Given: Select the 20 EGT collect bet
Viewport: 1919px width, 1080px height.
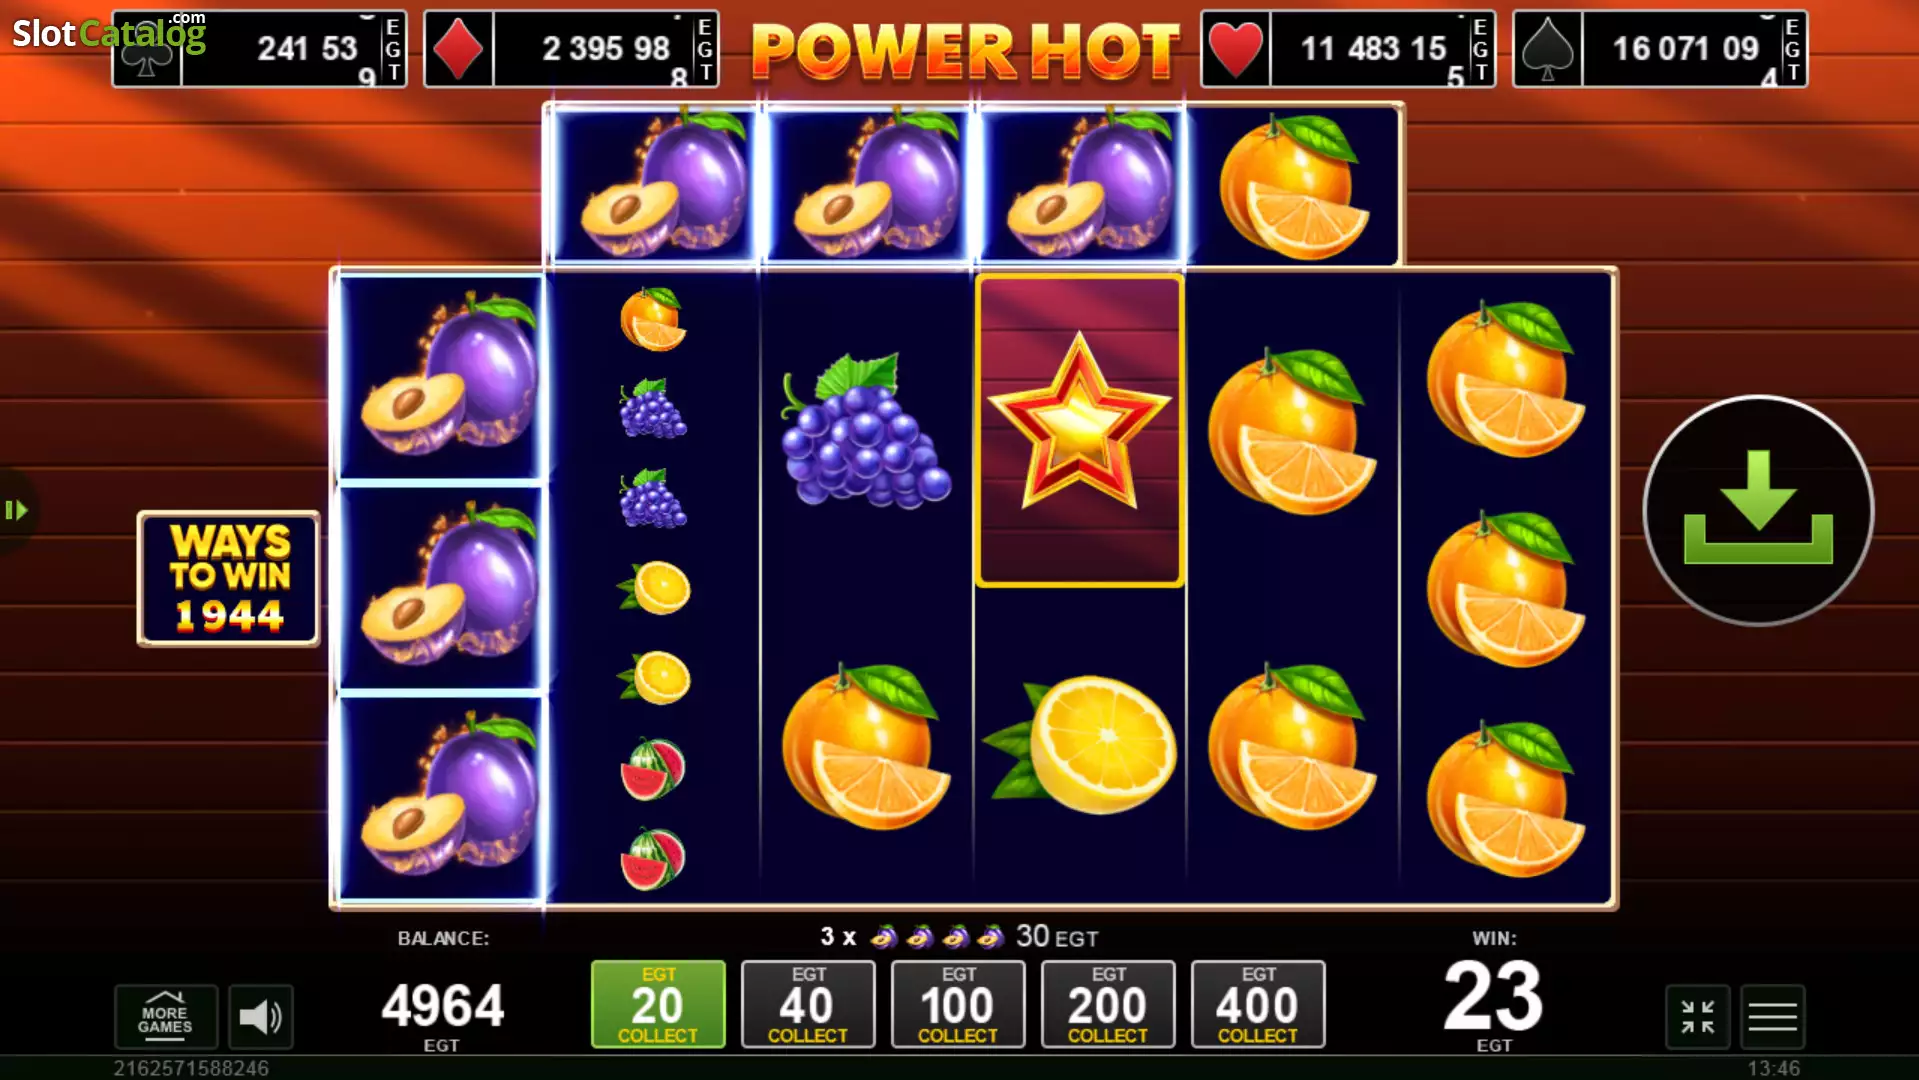Looking at the screenshot, I should [x=658, y=1004].
